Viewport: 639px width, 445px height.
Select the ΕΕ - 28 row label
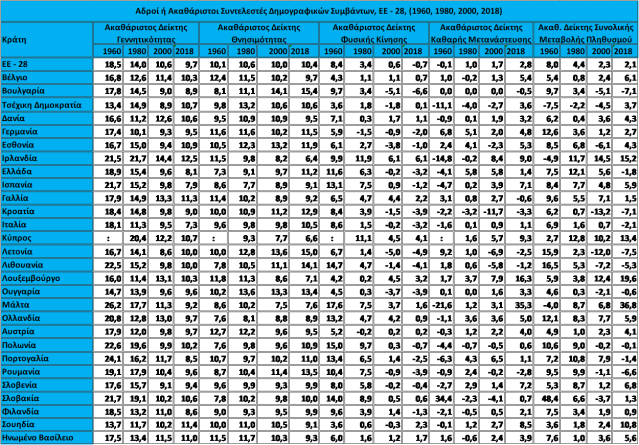(20, 62)
